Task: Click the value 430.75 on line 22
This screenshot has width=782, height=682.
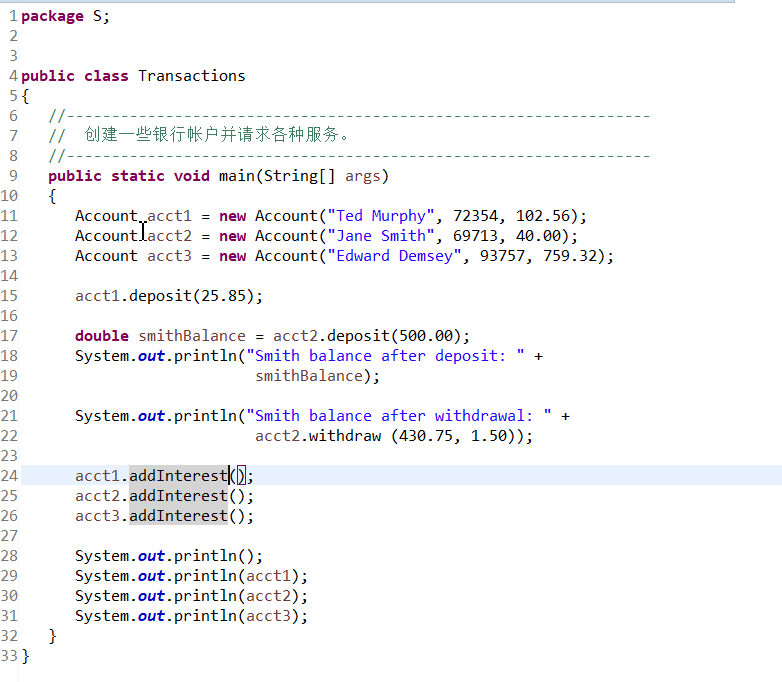Action: pos(426,436)
